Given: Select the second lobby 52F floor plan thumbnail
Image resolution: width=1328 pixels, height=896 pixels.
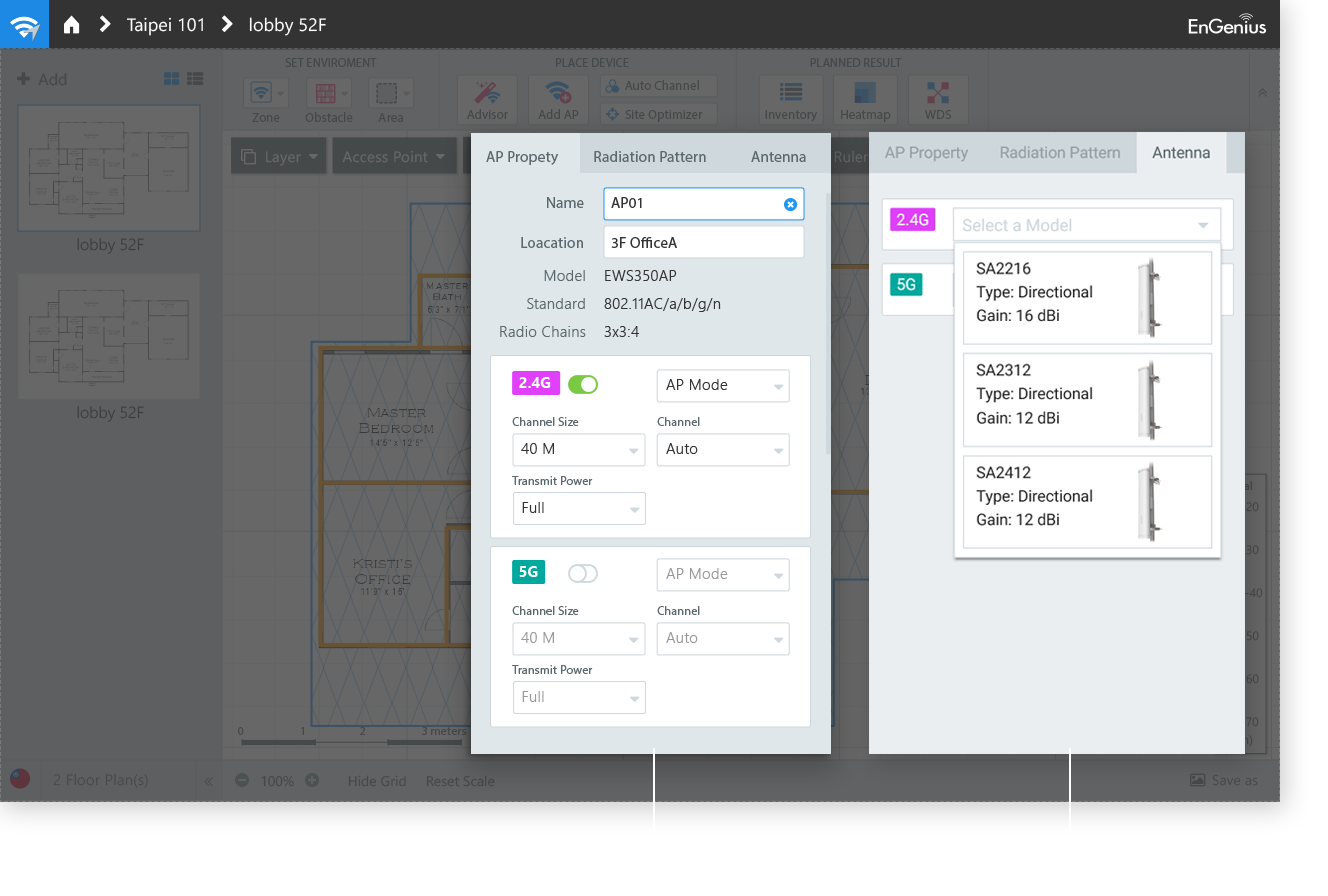Looking at the screenshot, I should (110, 337).
